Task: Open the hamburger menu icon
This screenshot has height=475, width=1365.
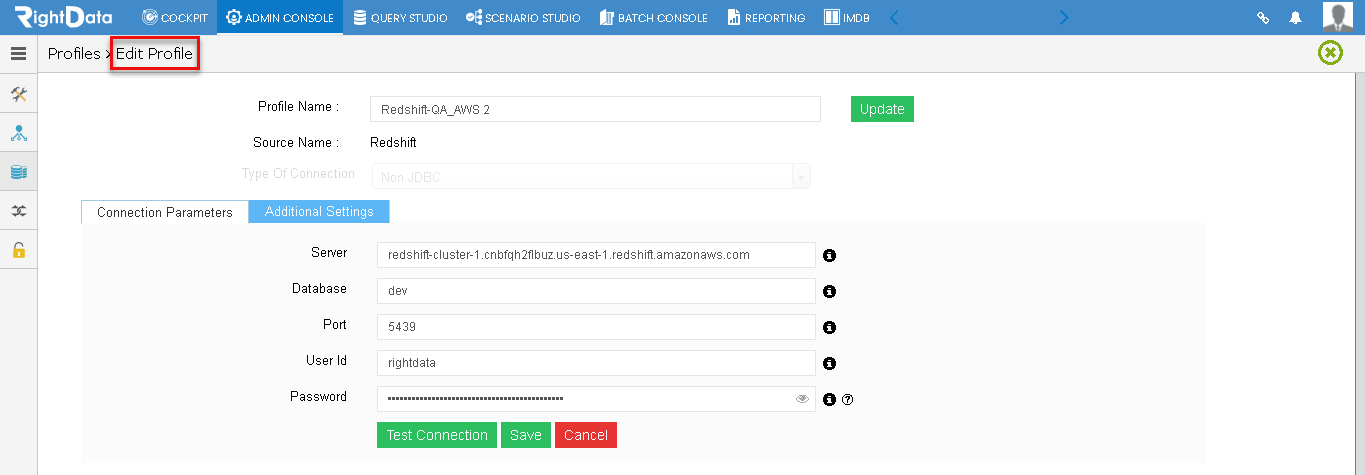Action: click(x=18, y=54)
